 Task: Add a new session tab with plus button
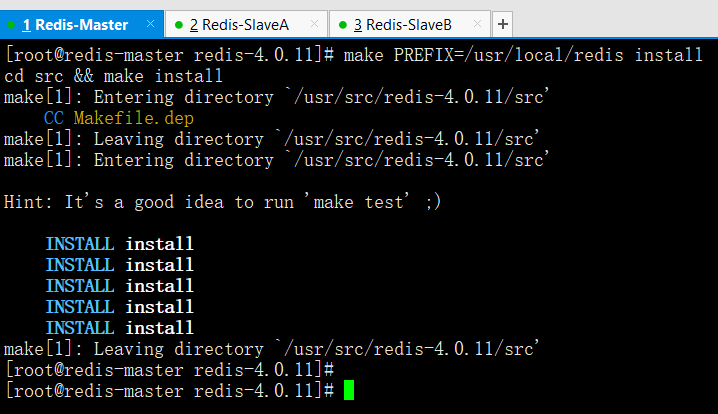point(502,23)
